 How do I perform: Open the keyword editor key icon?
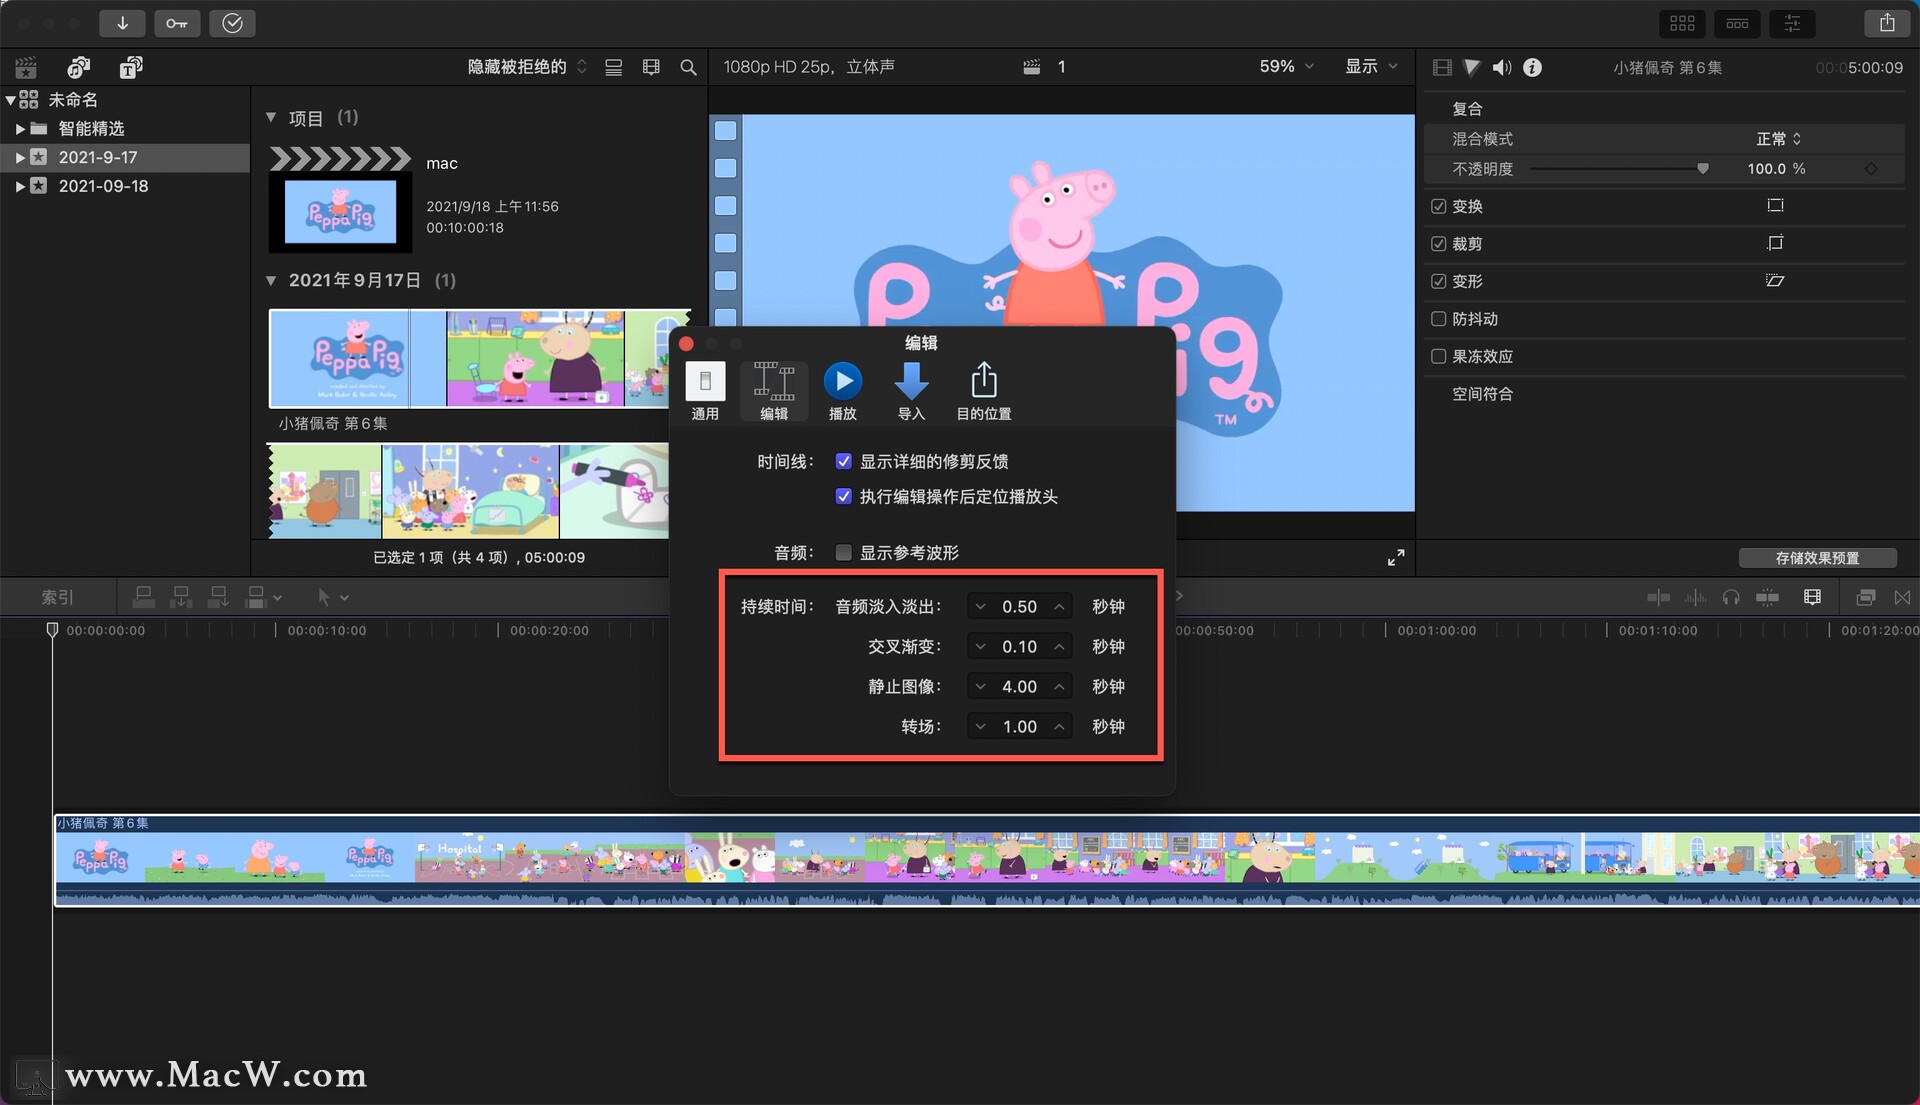point(177,23)
